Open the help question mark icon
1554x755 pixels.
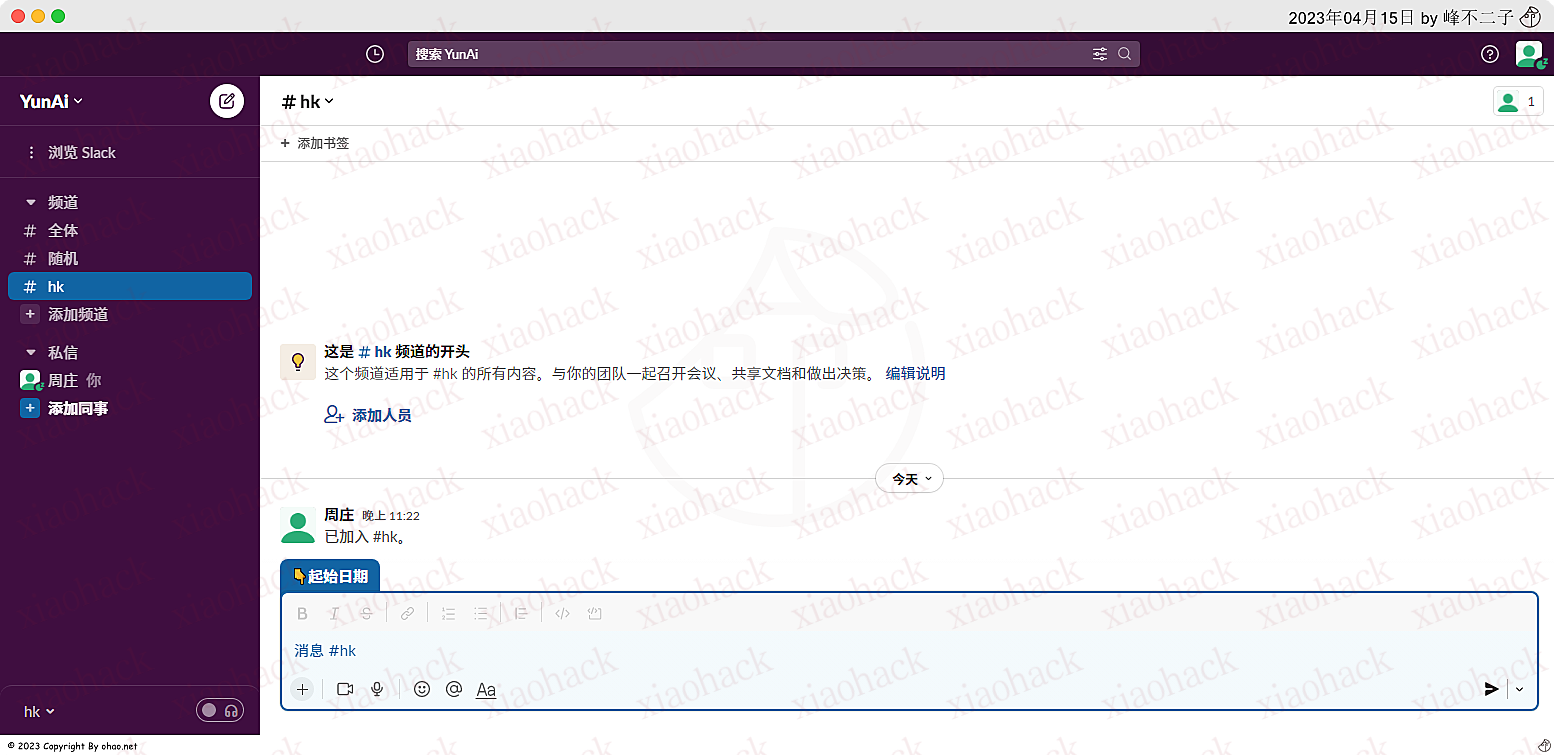tap(1490, 54)
